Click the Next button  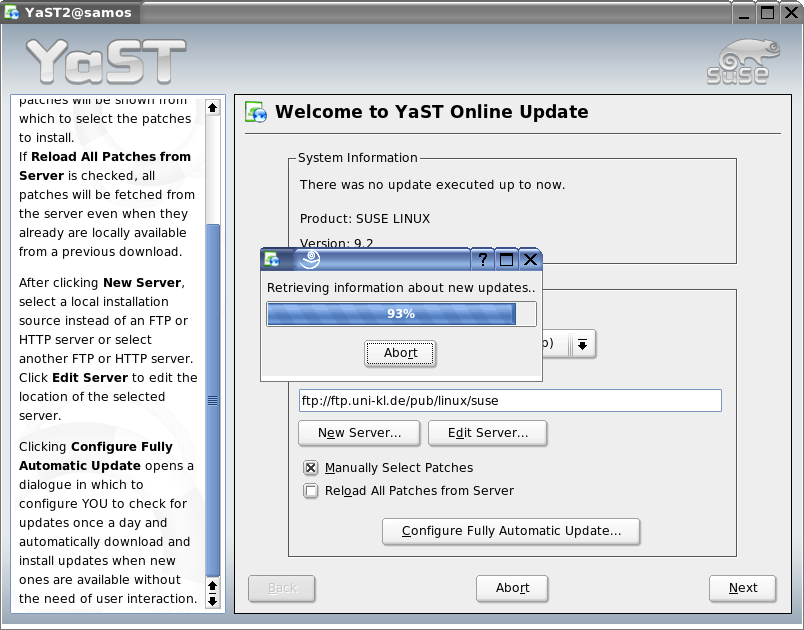tap(742, 588)
